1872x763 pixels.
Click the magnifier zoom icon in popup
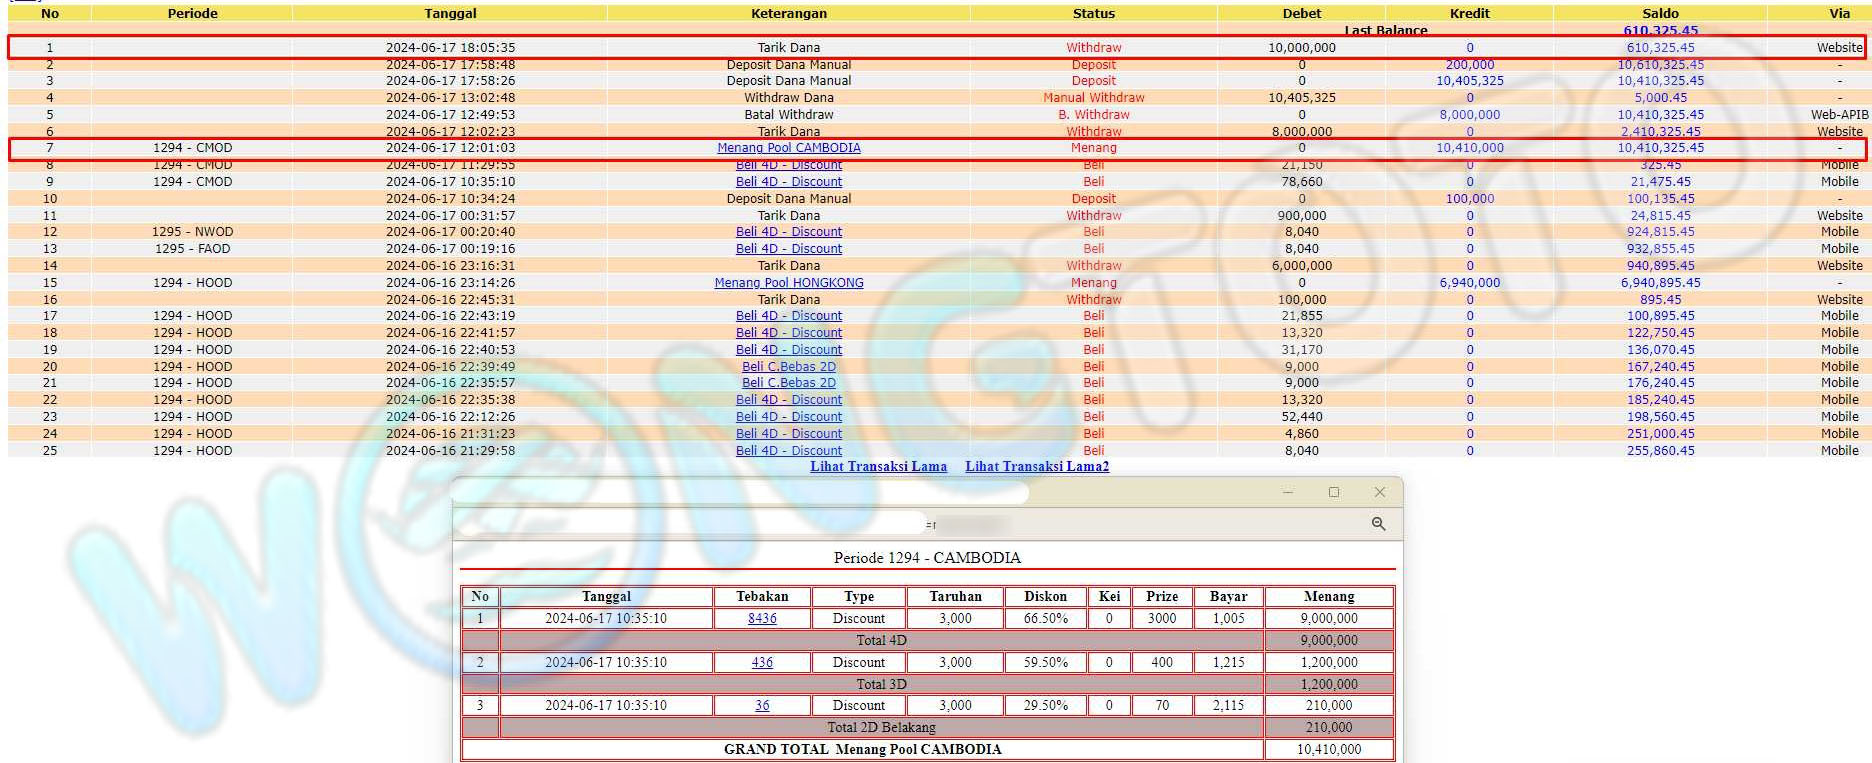click(1378, 524)
